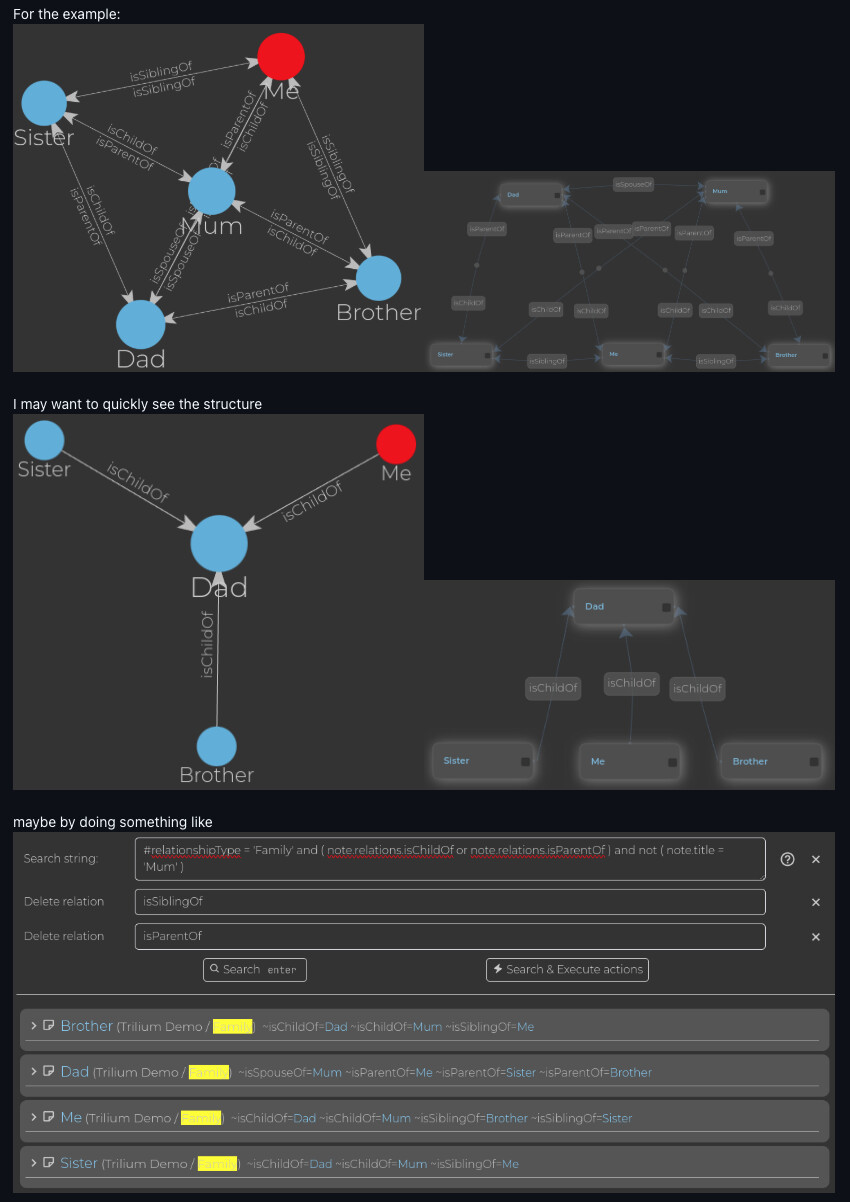Click note icon beside Me result
This screenshot has height=1202, width=850.
tap(48, 1117)
